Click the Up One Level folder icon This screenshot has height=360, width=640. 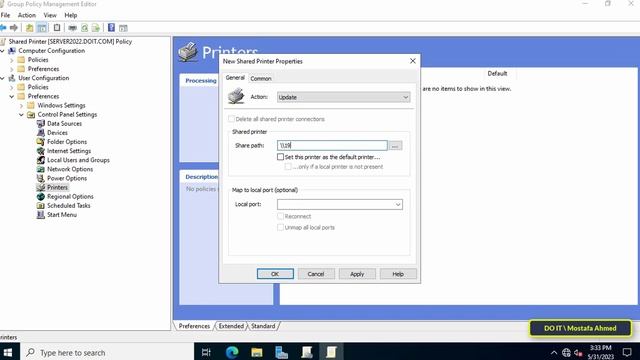click(x=29, y=28)
